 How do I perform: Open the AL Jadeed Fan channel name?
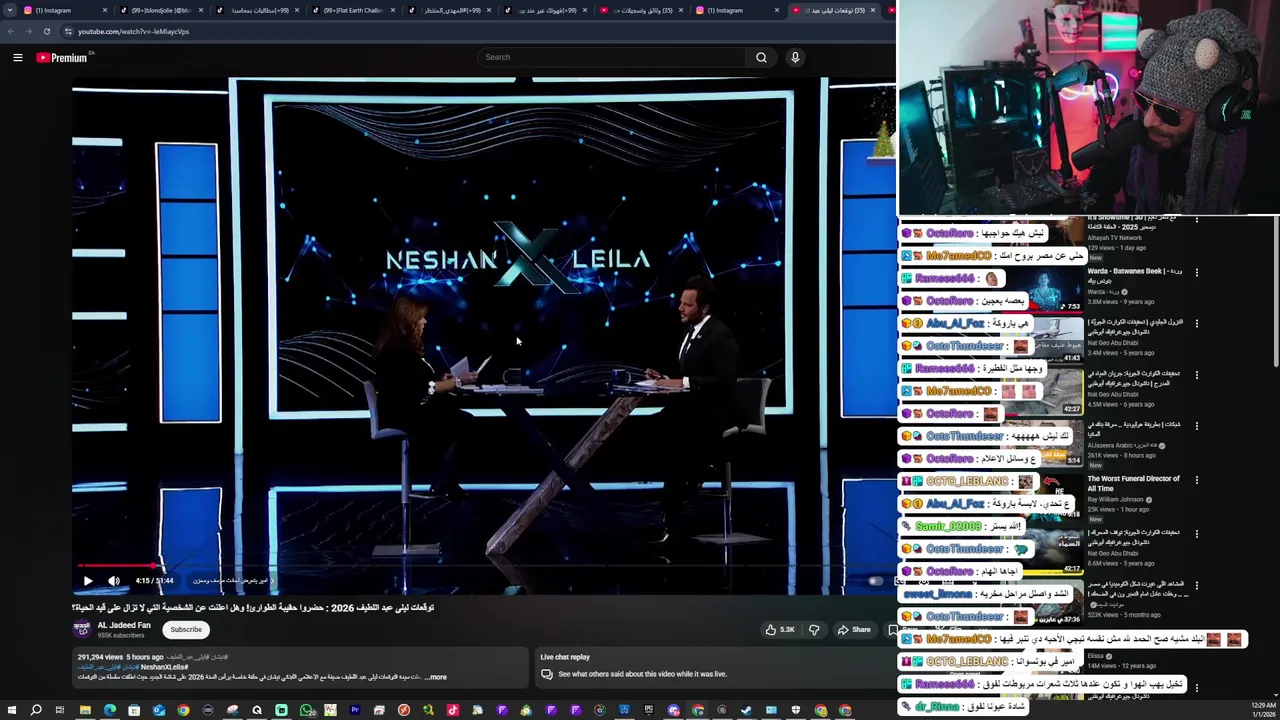[124, 625]
